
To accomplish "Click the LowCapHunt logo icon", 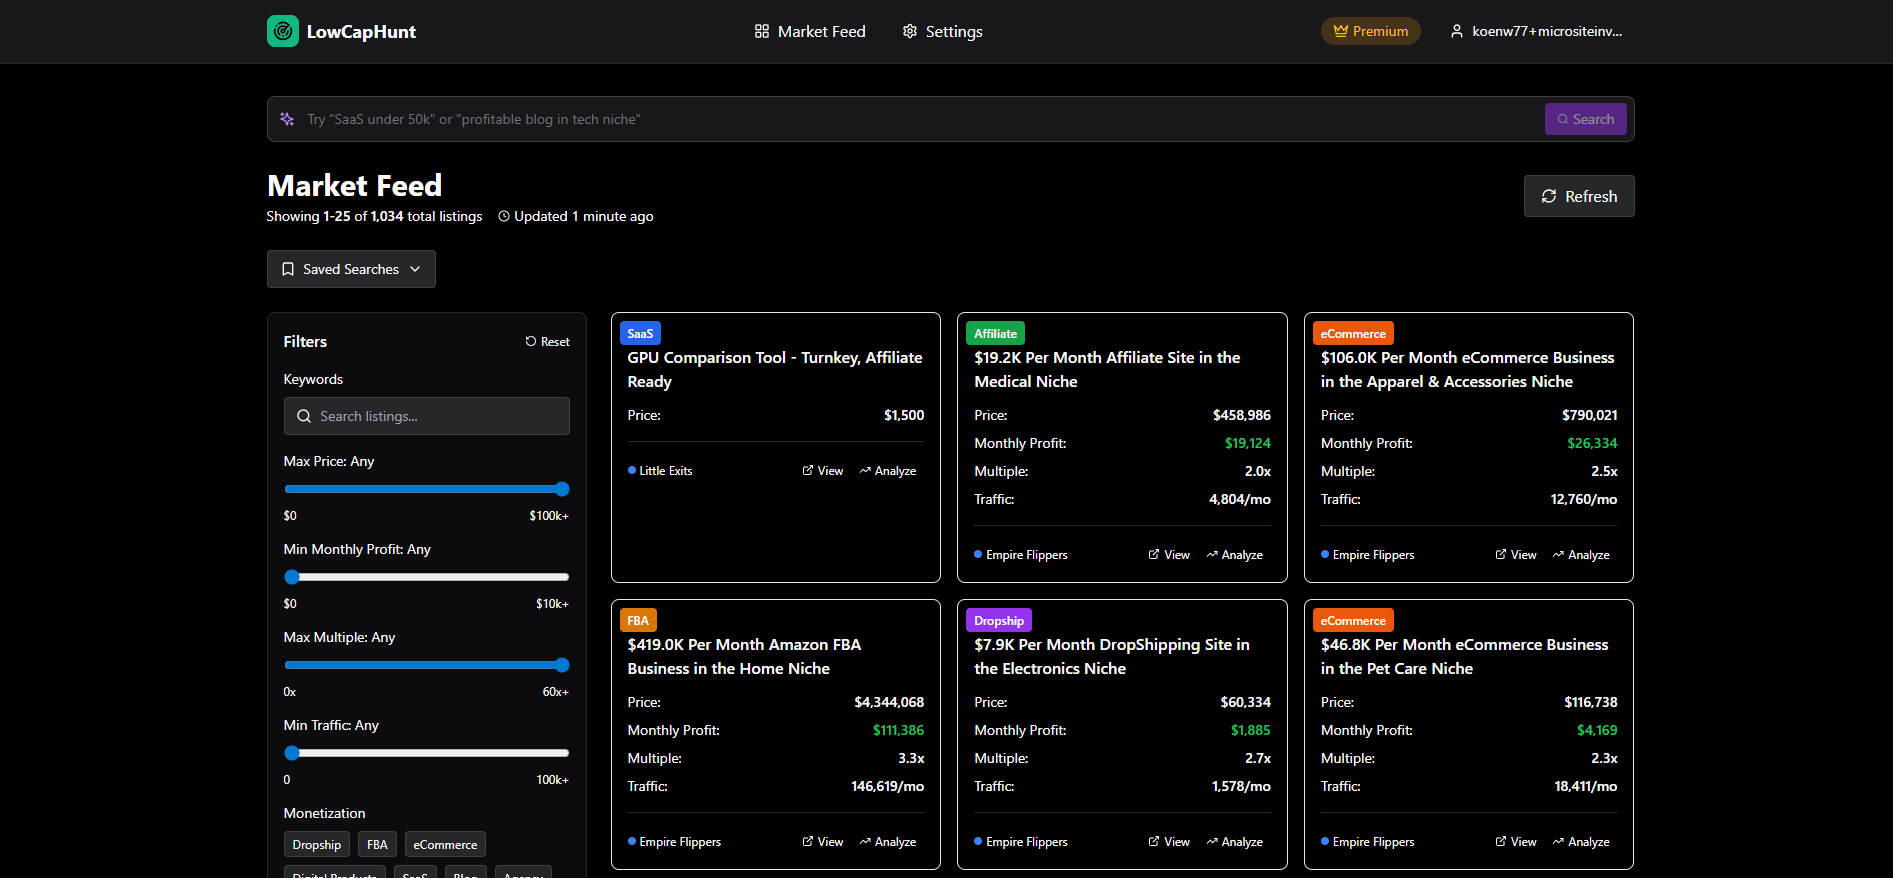I will [x=283, y=31].
